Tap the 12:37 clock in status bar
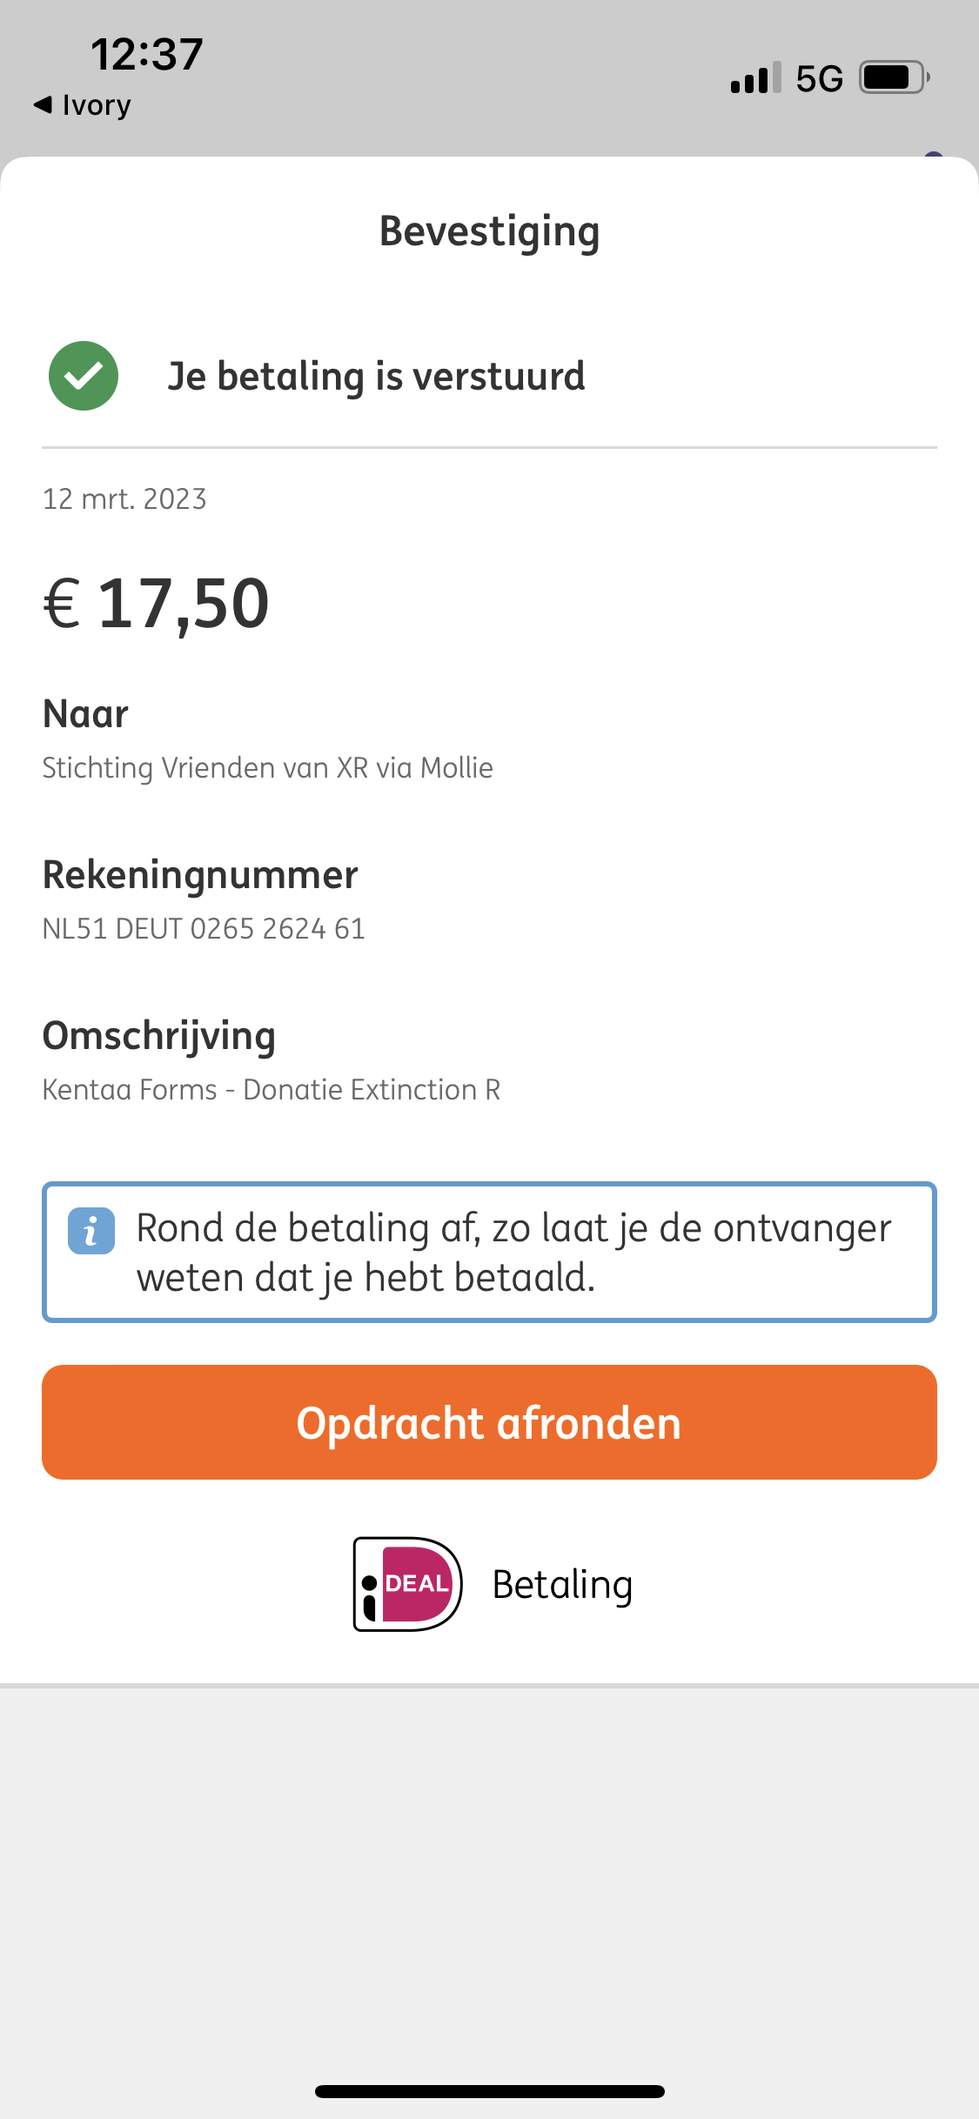 coord(147,54)
